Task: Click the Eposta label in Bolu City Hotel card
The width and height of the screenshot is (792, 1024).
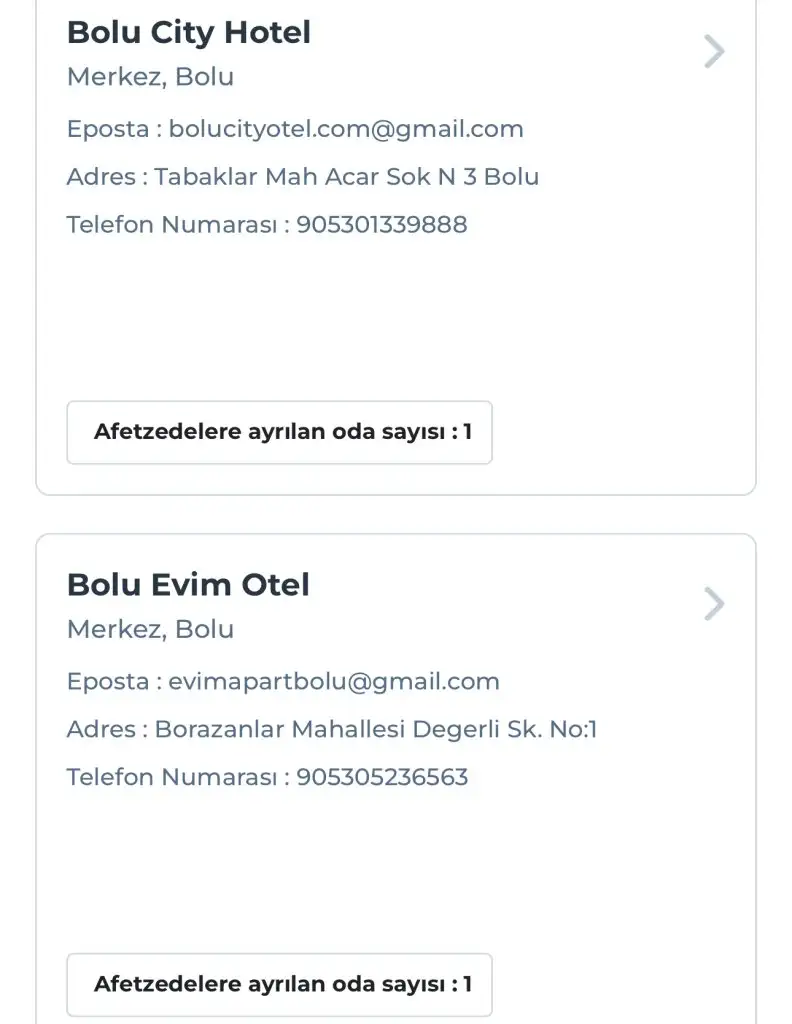Action: click(x=108, y=129)
